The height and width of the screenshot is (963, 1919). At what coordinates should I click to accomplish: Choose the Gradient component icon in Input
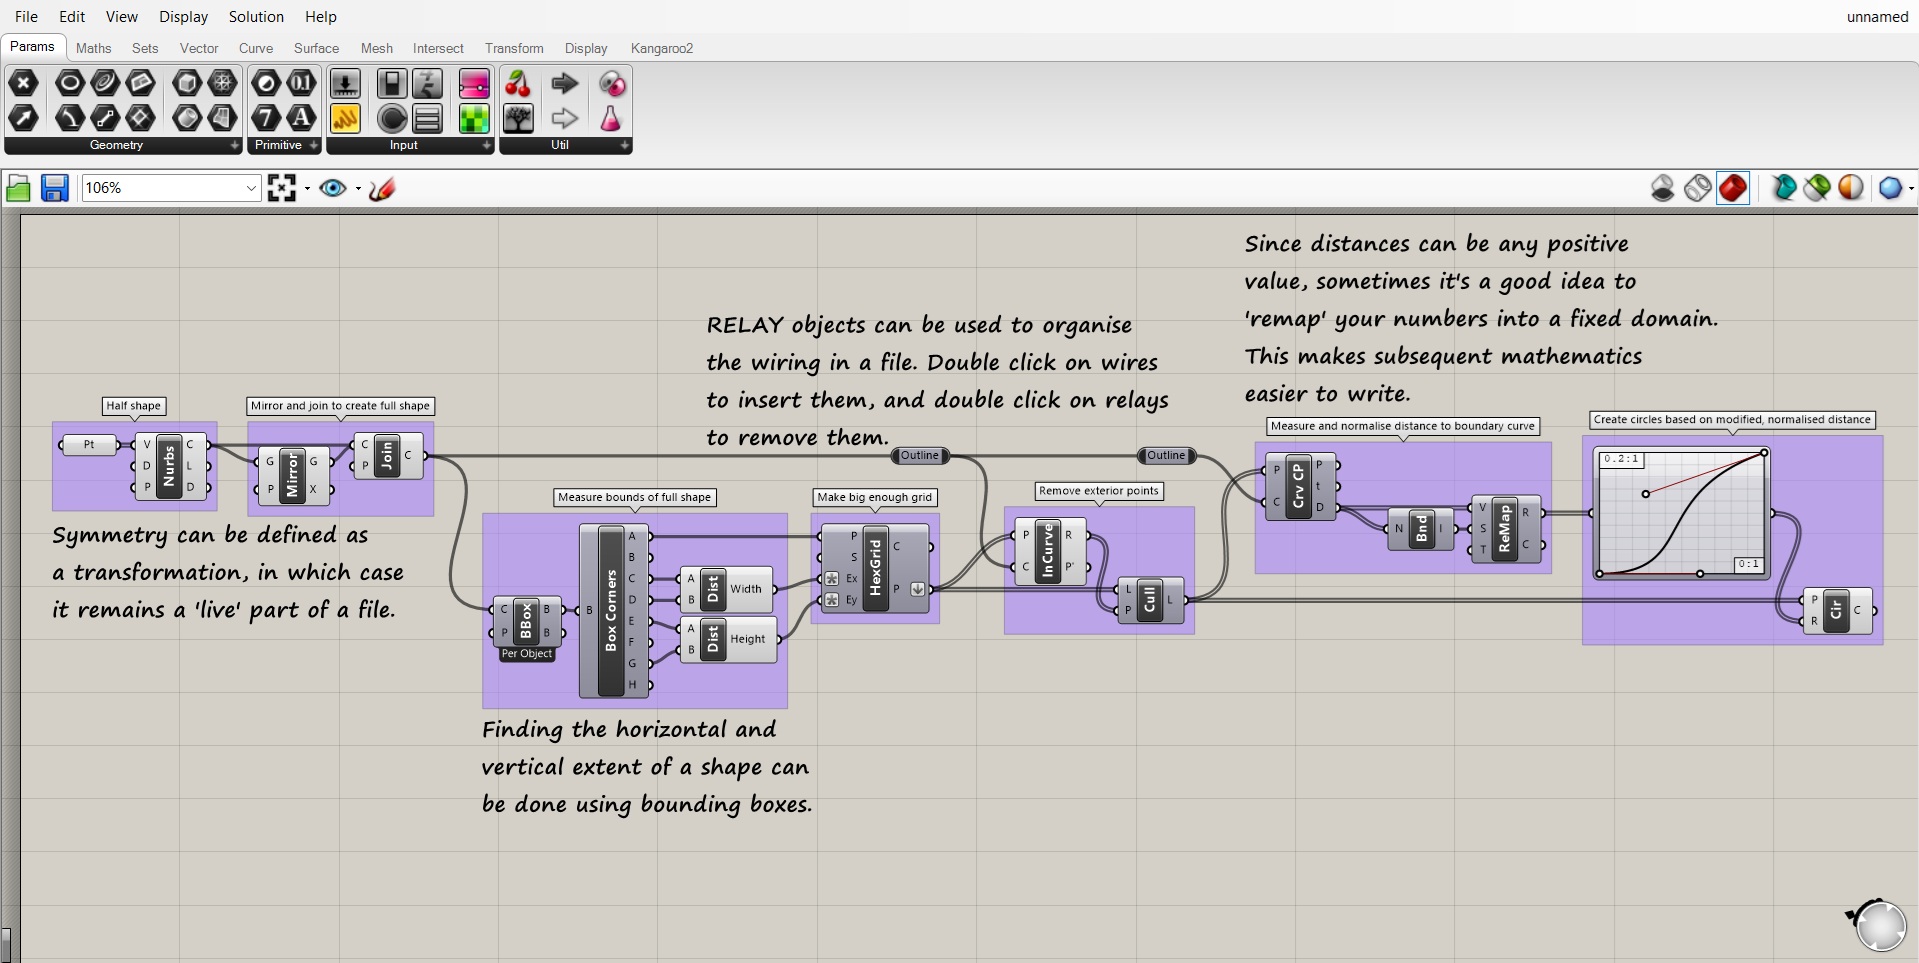tap(473, 84)
